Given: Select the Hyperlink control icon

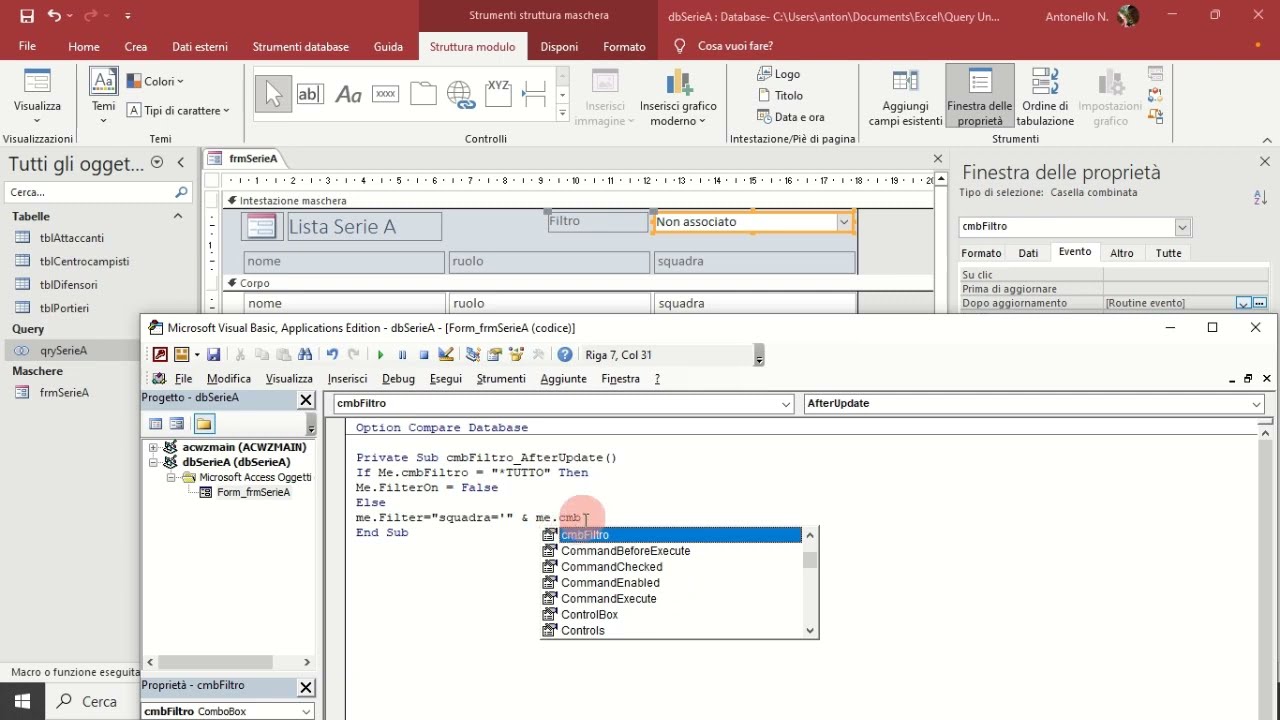Looking at the screenshot, I should (461, 94).
